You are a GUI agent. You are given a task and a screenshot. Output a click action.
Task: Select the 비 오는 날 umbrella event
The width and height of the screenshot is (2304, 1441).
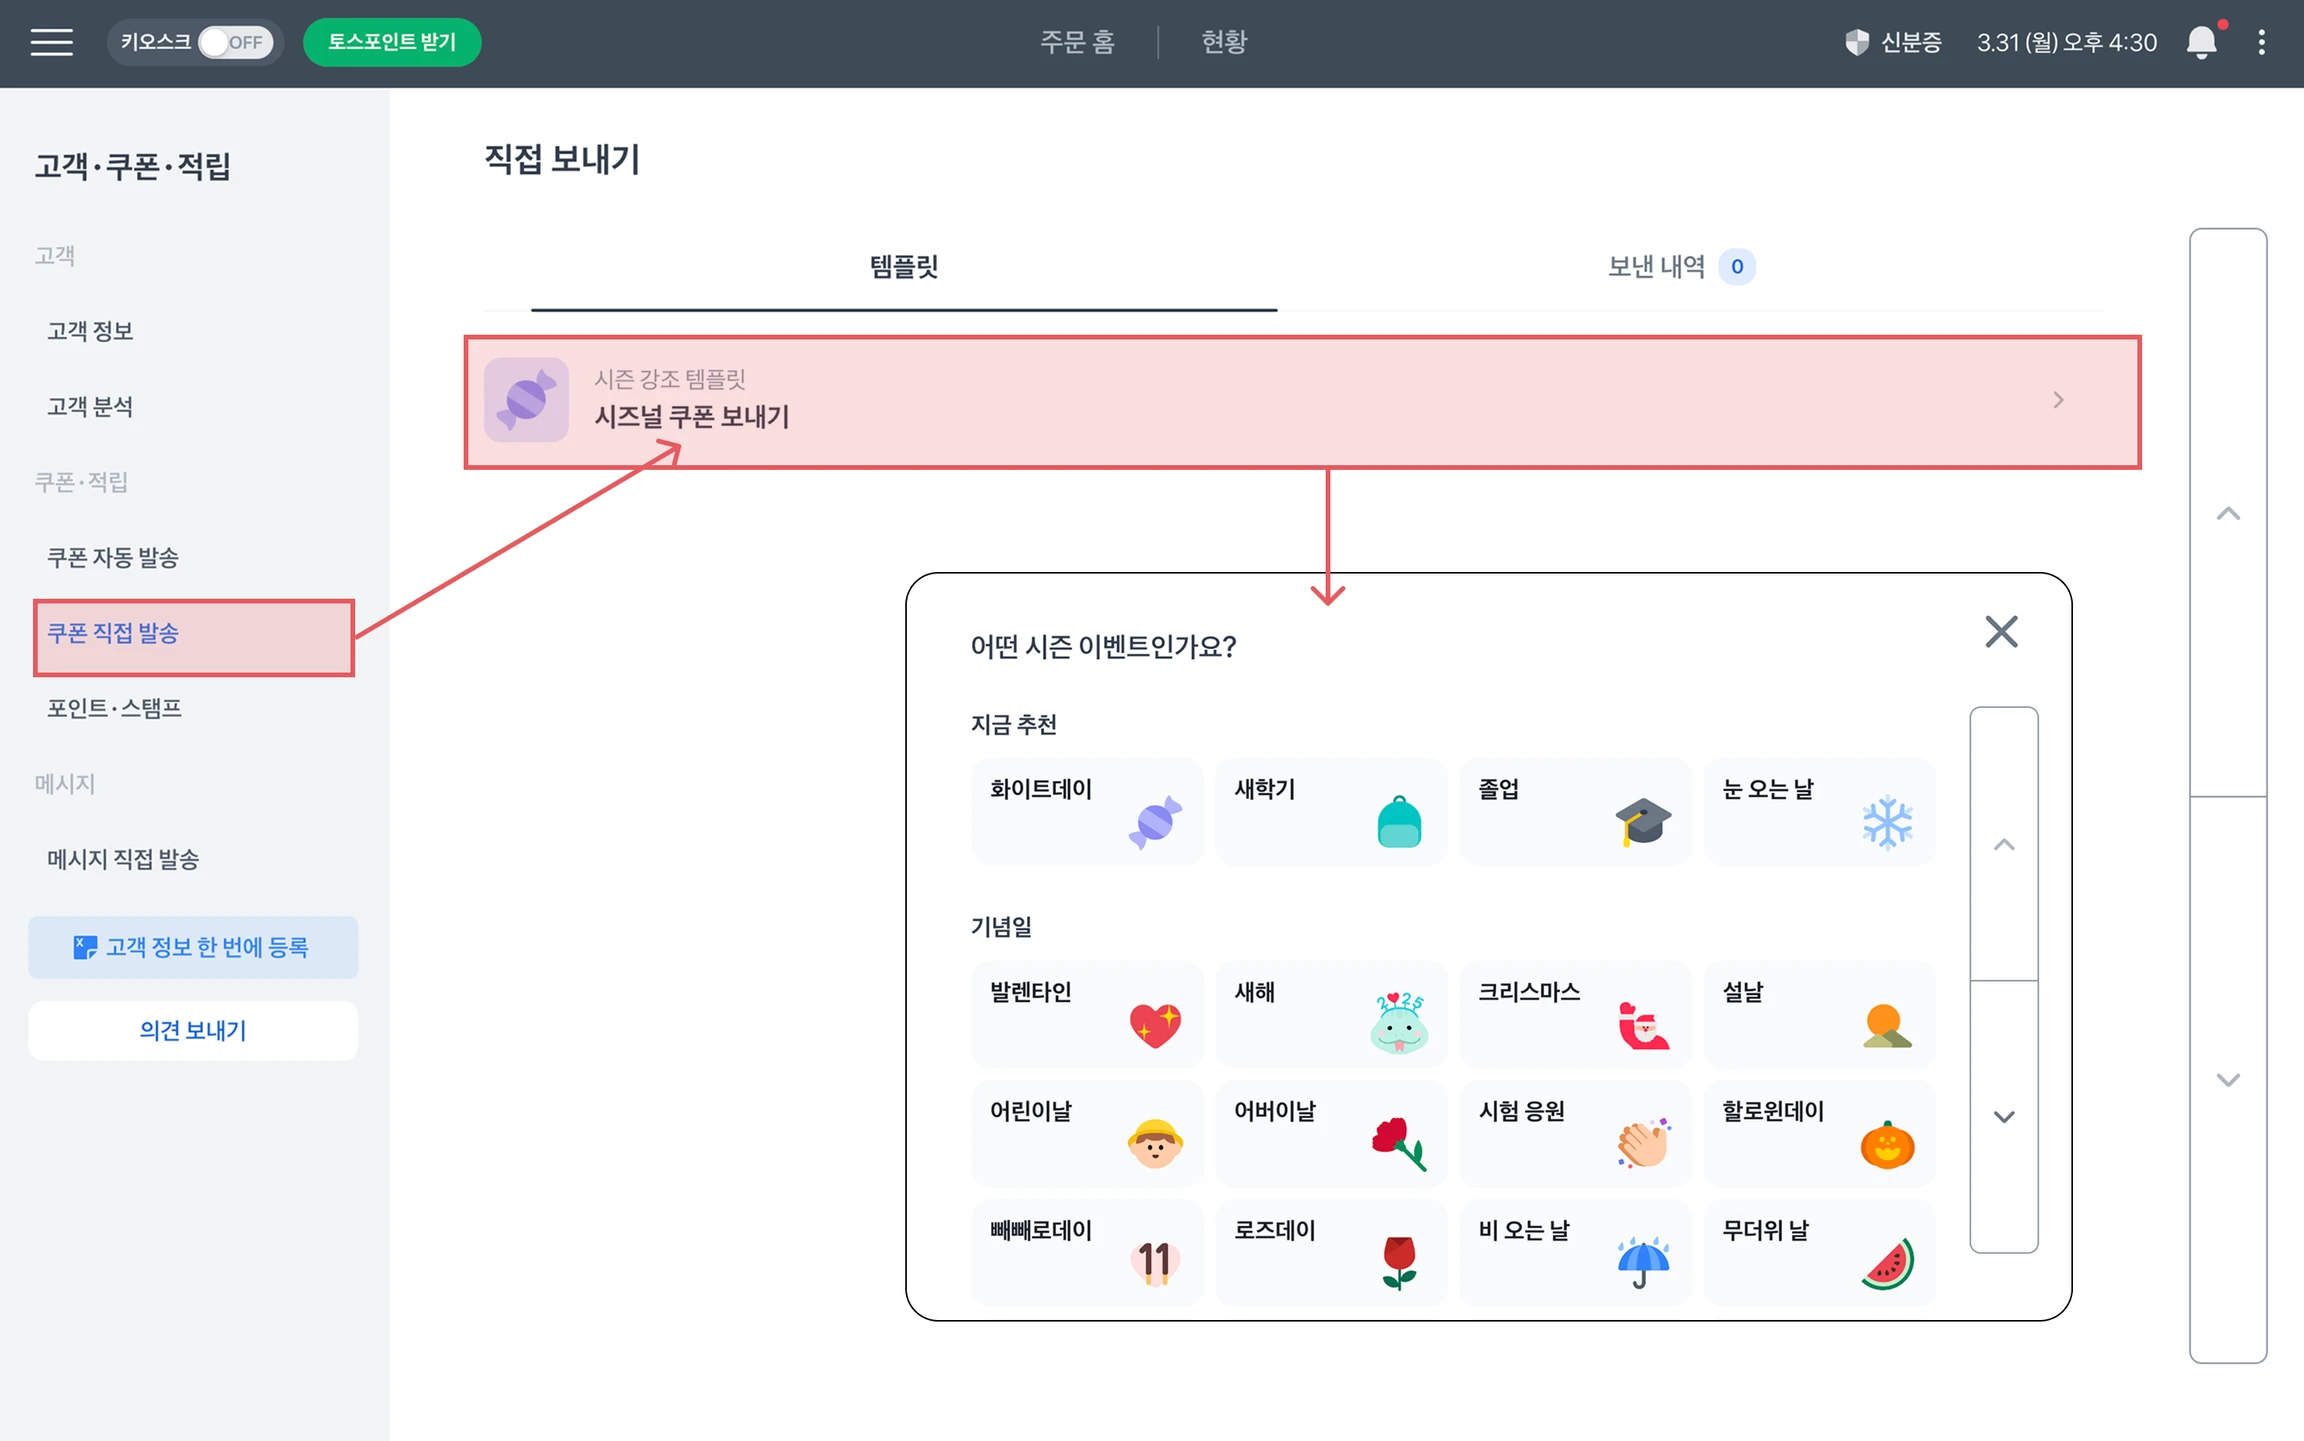pos(1574,1252)
